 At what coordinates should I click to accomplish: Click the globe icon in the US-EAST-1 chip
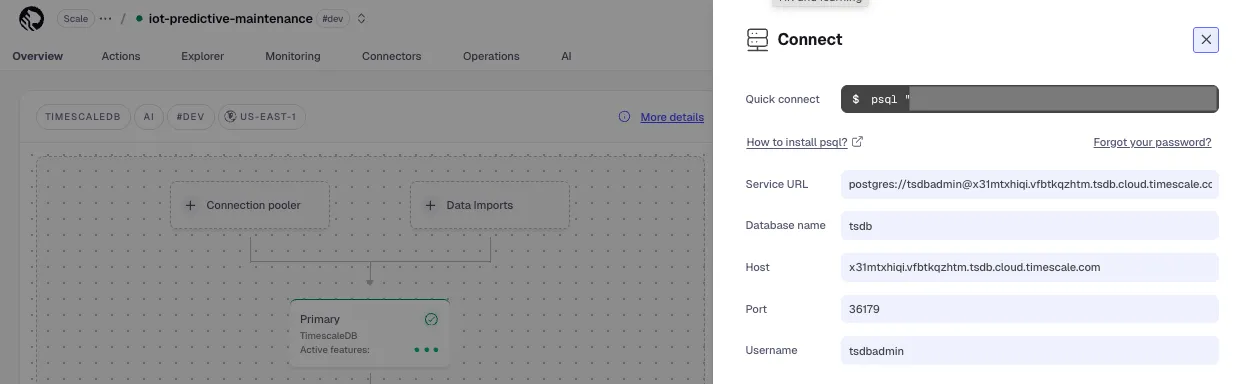(x=231, y=117)
